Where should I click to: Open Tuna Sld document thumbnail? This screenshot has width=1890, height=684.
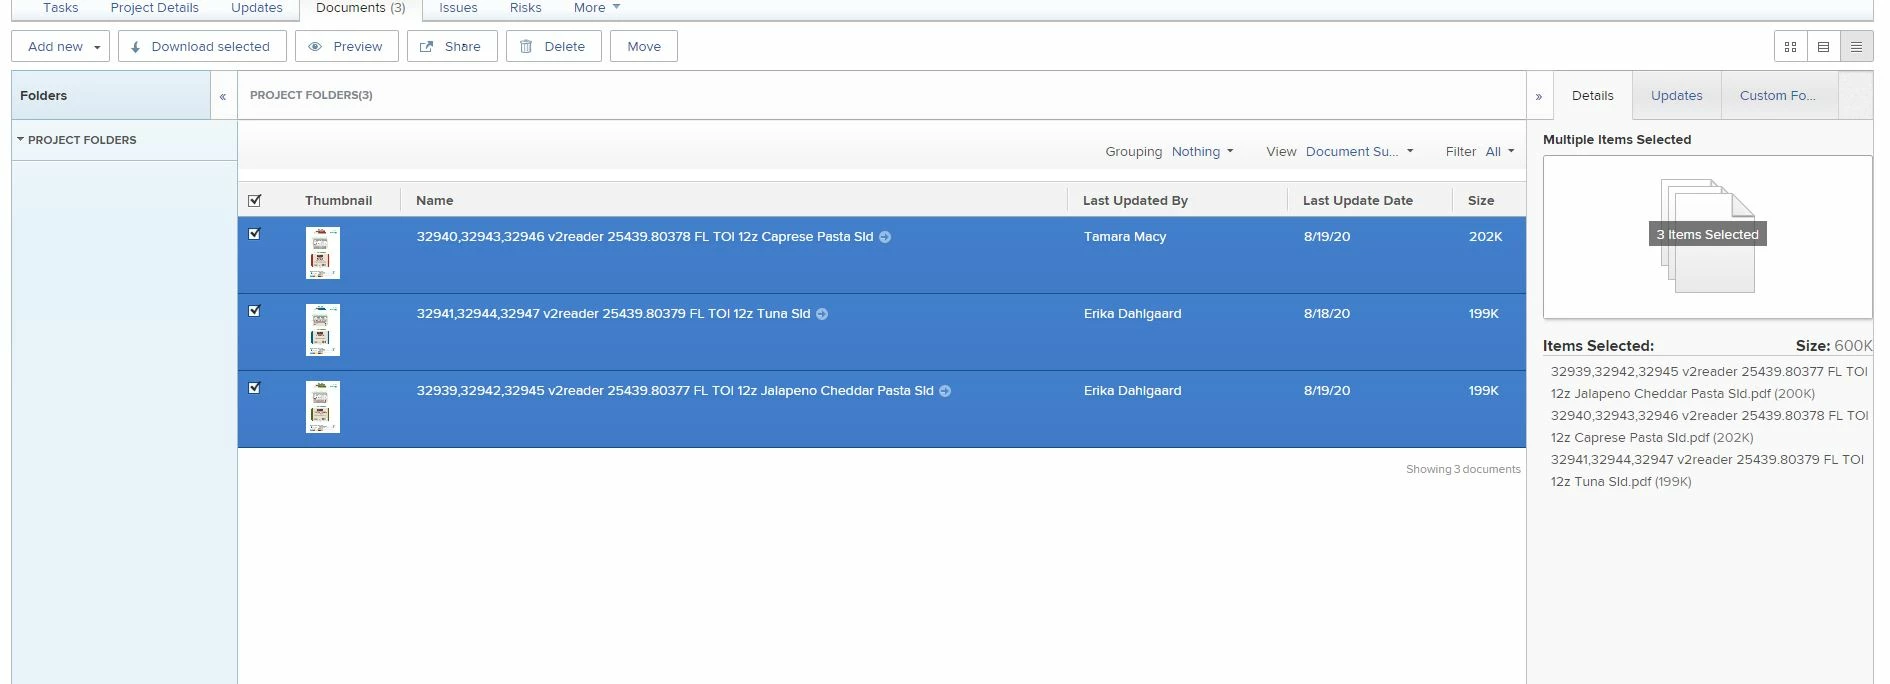pyautogui.click(x=323, y=330)
